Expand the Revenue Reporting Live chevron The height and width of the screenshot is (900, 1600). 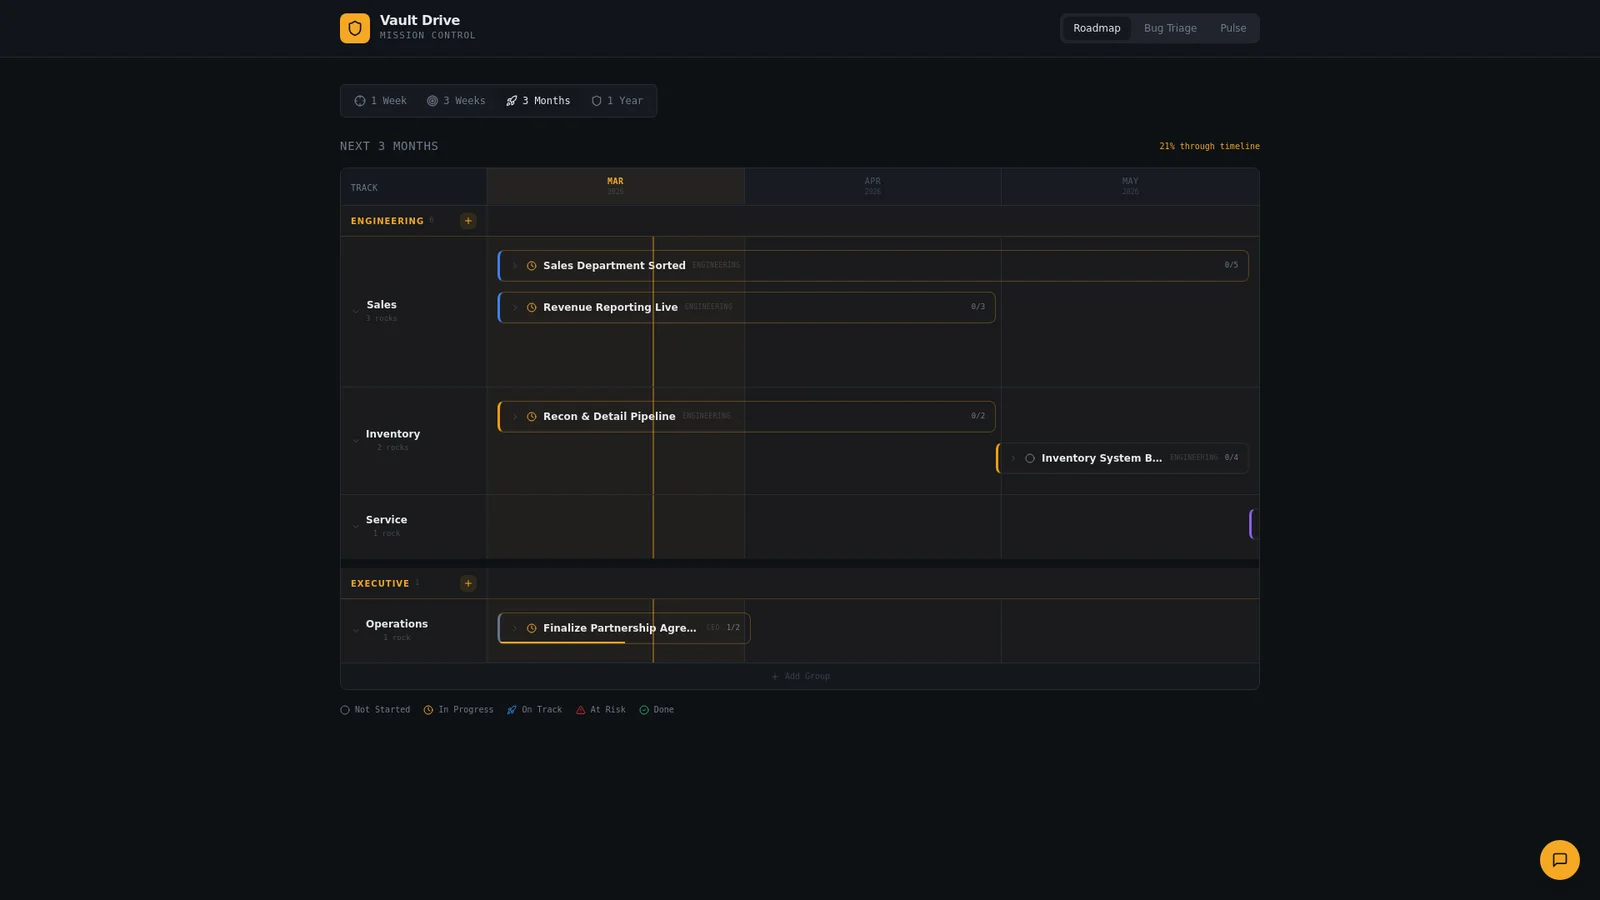click(x=515, y=307)
